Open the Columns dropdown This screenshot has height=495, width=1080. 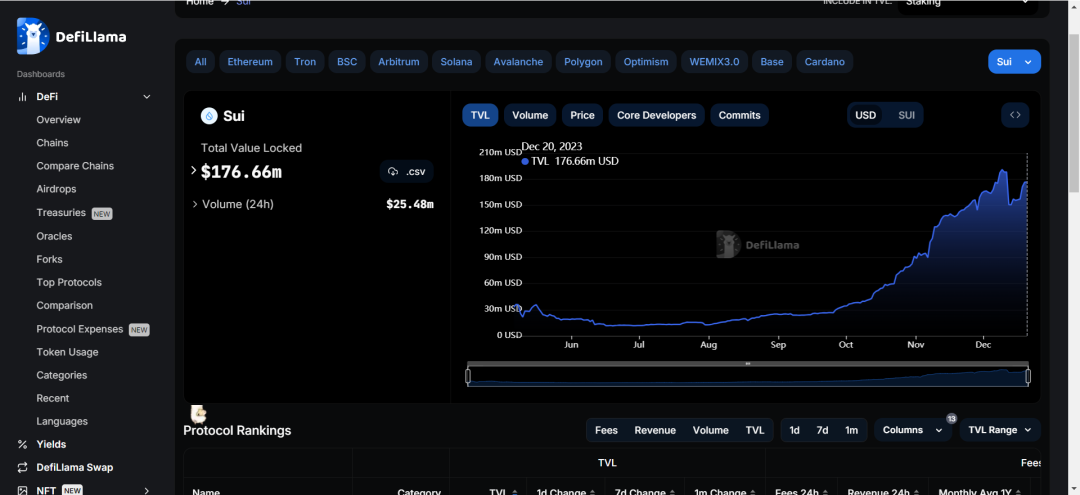912,430
